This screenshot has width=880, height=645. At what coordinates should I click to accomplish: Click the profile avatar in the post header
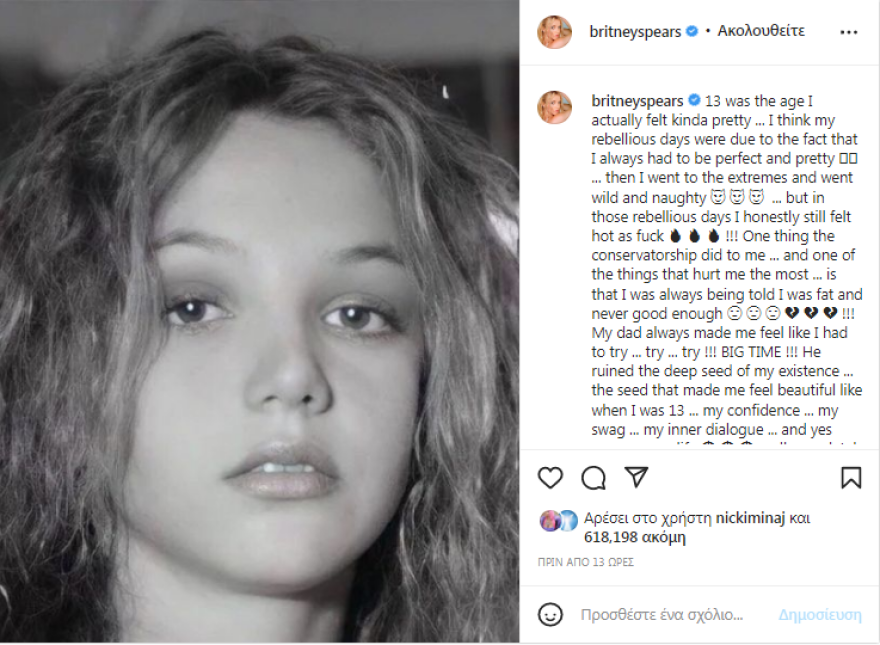[x=554, y=32]
